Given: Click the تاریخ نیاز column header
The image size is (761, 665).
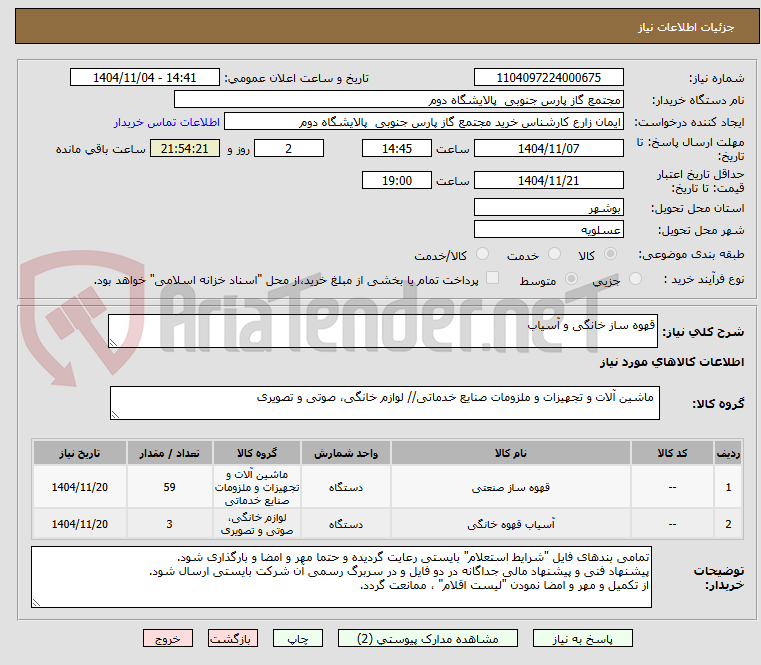Looking at the screenshot, I should 80,453.
